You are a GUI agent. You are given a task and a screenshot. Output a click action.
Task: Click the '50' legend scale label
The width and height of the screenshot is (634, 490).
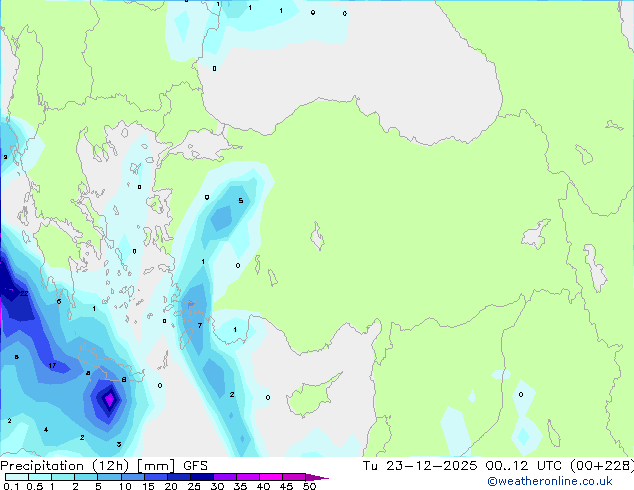[x=310, y=486]
